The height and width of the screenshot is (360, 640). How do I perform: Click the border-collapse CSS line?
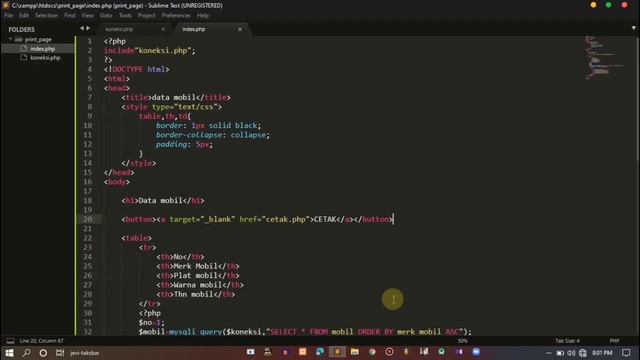213,135
